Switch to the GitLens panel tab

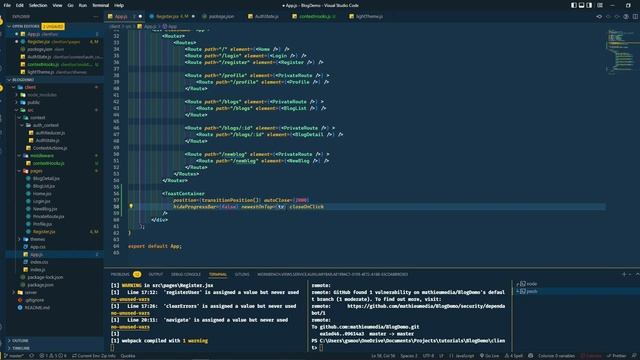click(242, 274)
